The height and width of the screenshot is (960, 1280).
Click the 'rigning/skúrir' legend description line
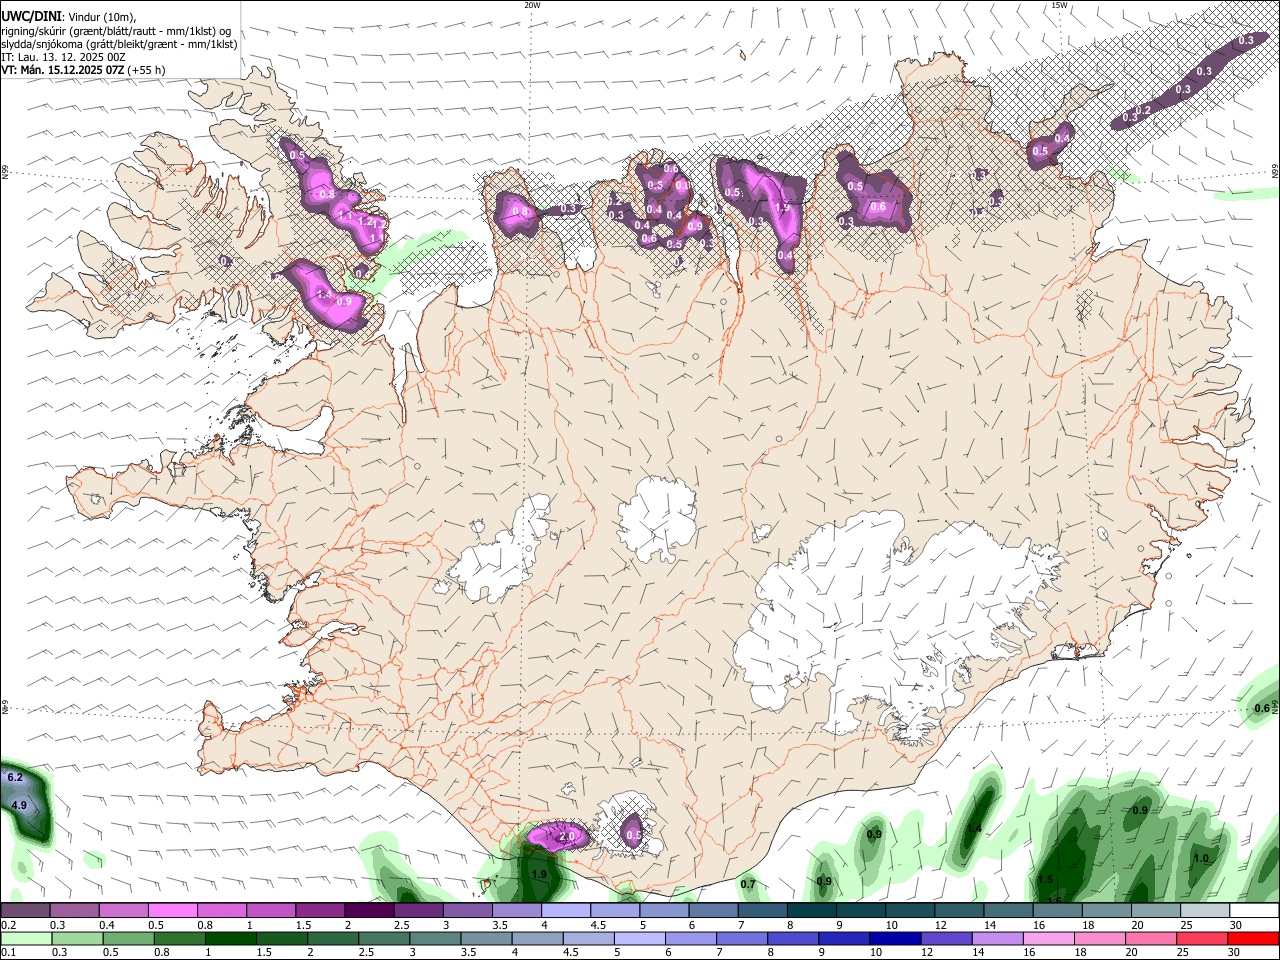[x=116, y=30]
